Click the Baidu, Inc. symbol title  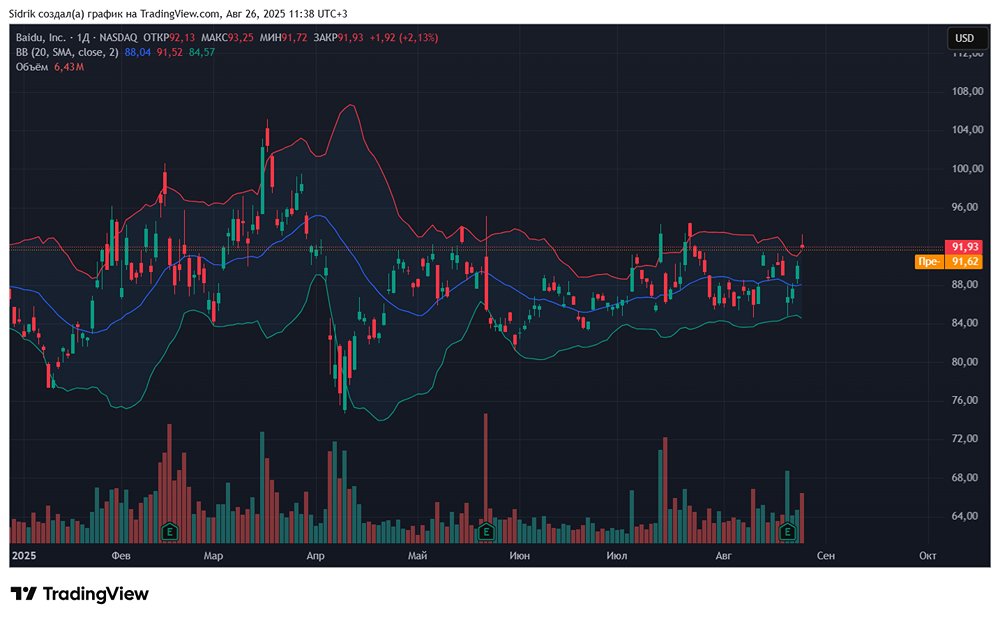point(41,38)
